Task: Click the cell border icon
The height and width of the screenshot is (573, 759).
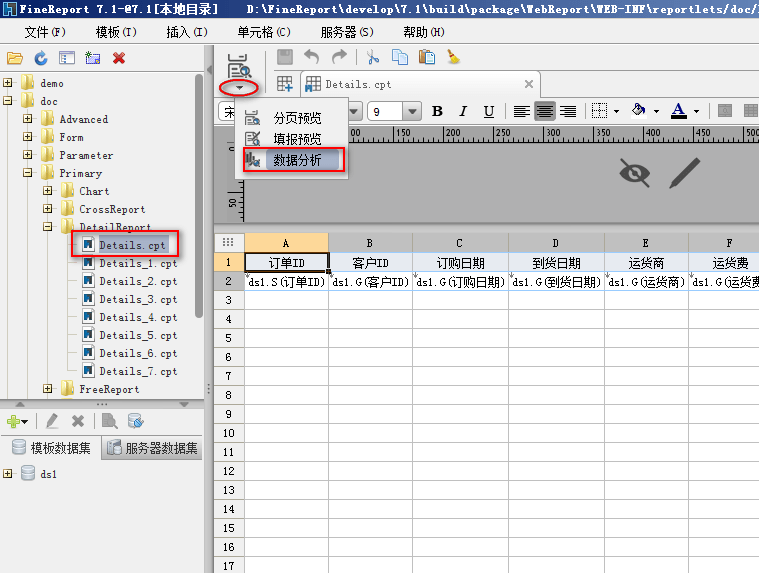Action: [x=599, y=111]
